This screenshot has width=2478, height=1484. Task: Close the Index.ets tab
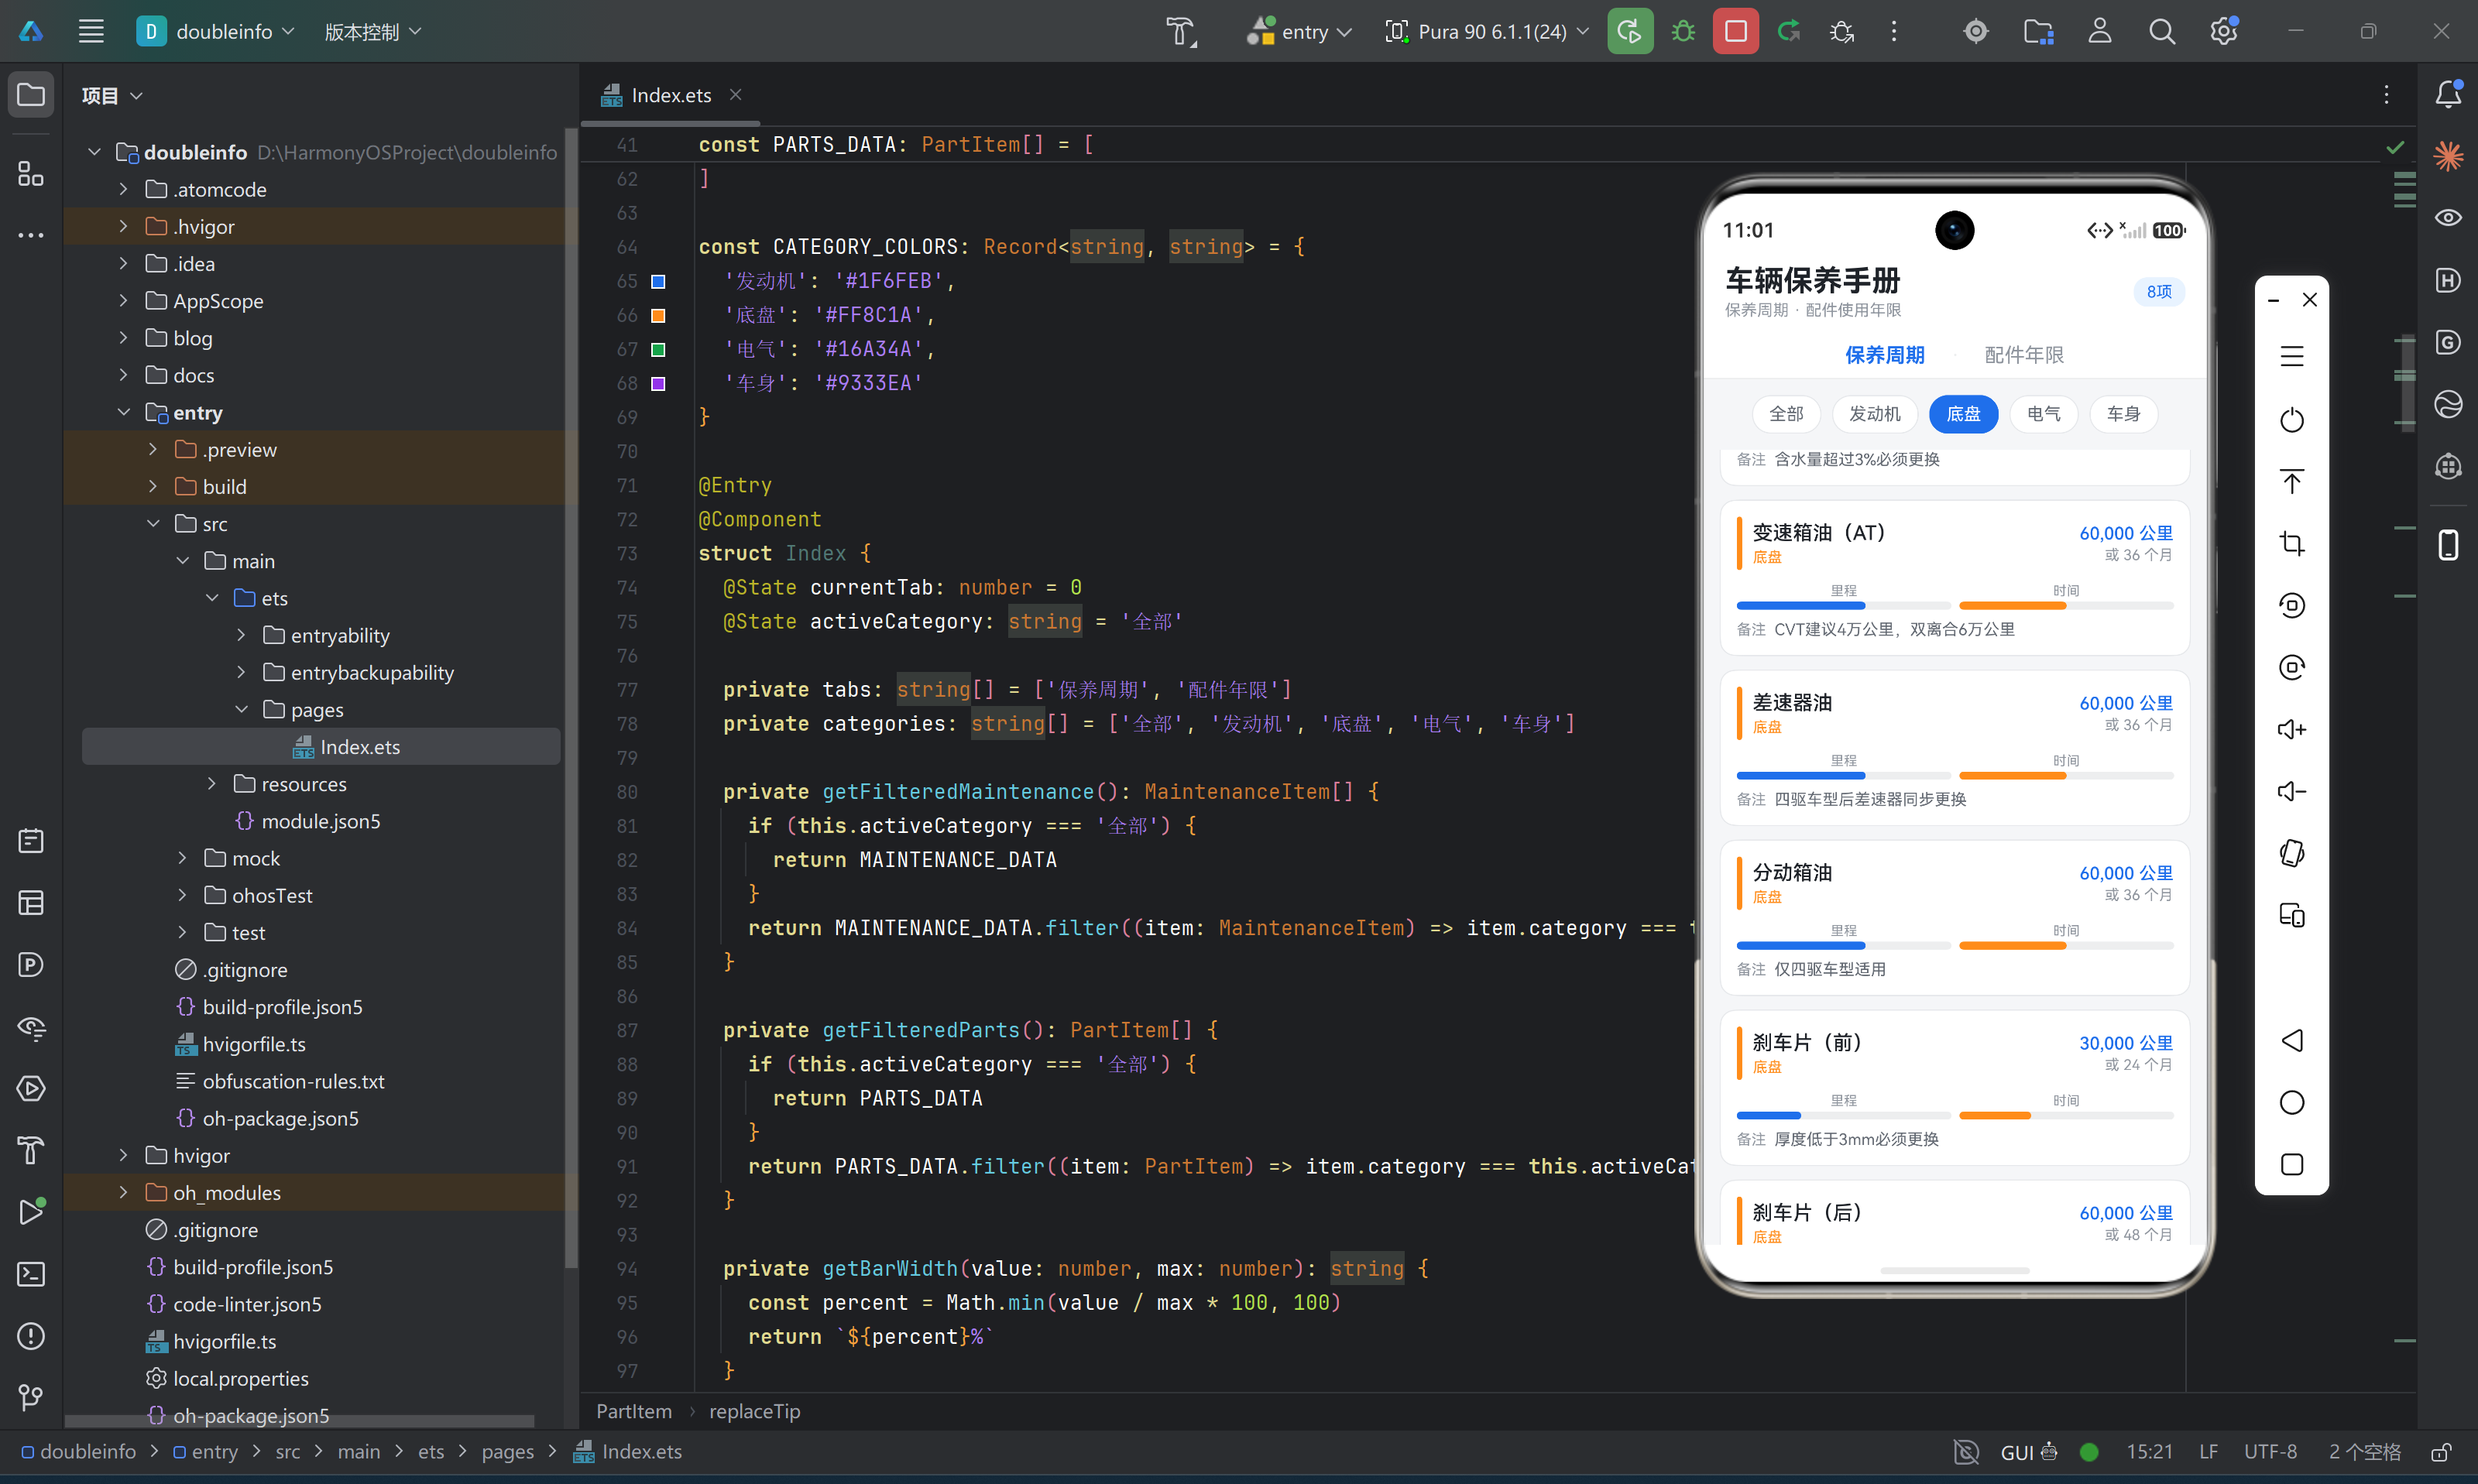pyautogui.click(x=735, y=94)
